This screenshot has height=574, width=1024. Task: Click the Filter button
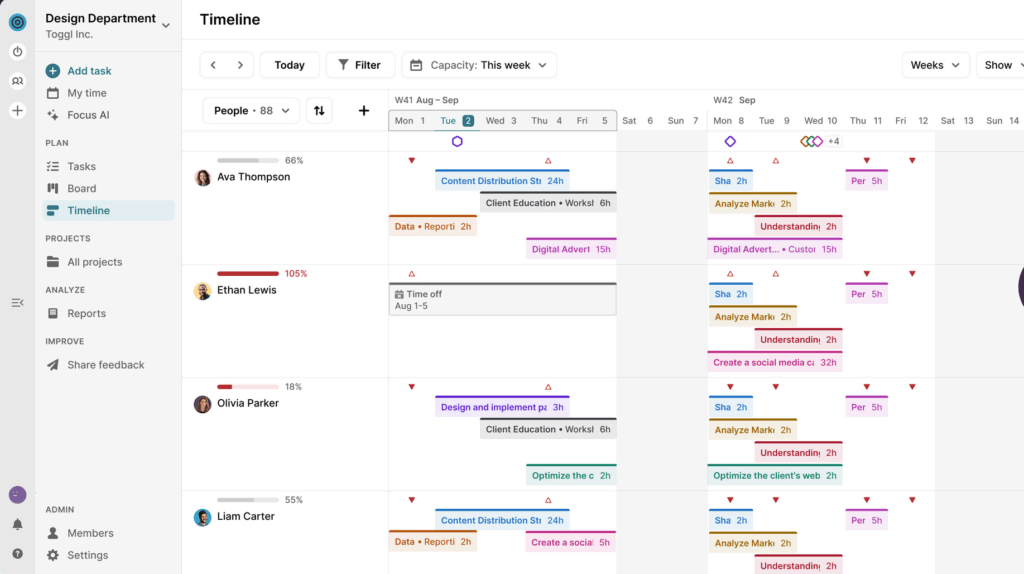click(x=359, y=65)
